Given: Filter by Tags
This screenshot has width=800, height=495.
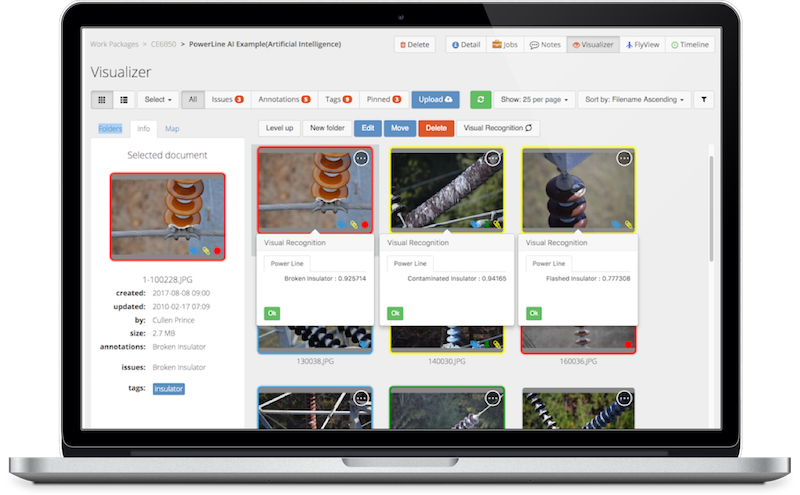Looking at the screenshot, I should coord(339,100).
